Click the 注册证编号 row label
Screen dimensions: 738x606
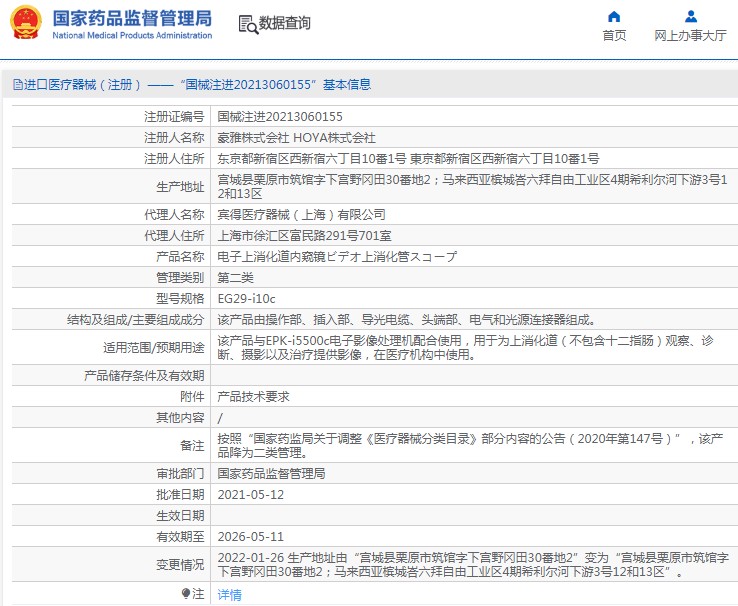pos(174,117)
